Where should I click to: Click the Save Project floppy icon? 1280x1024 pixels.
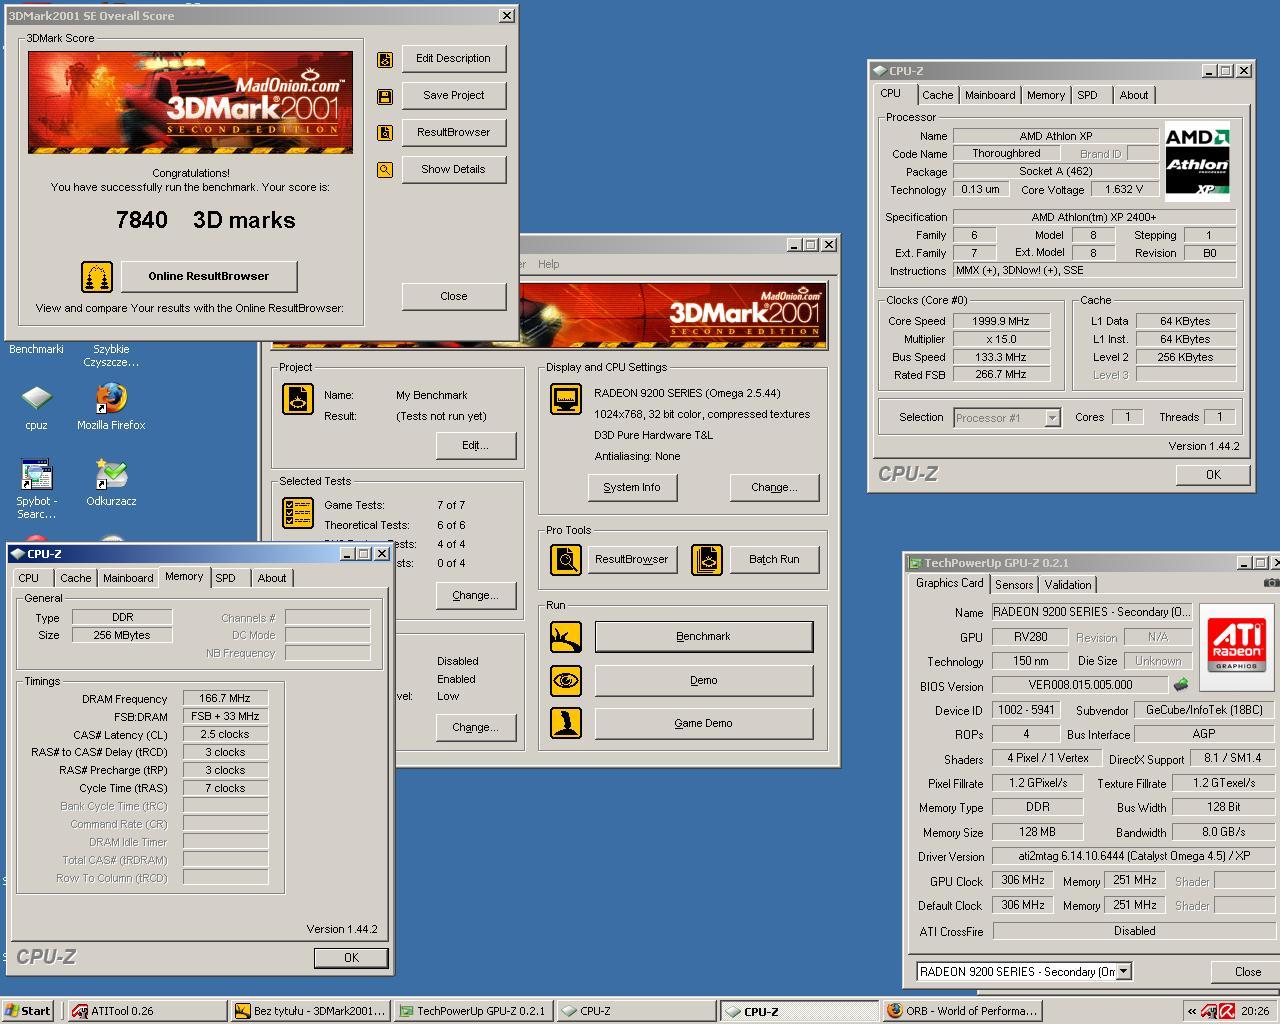coord(385,96)
